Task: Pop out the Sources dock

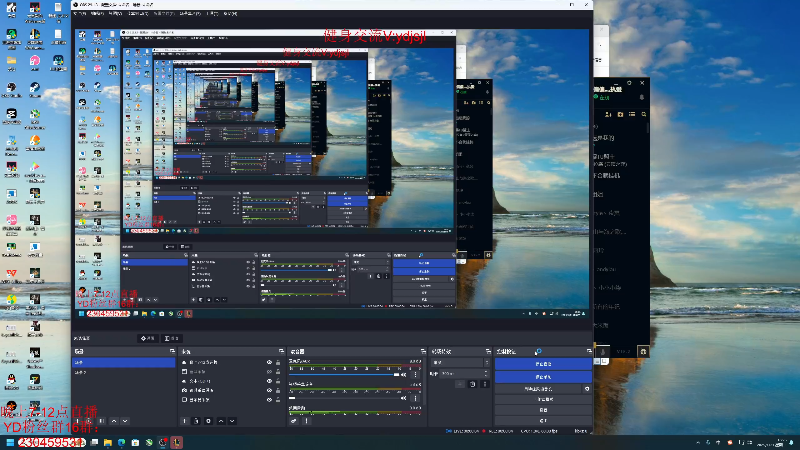Action: coord(281,352)
